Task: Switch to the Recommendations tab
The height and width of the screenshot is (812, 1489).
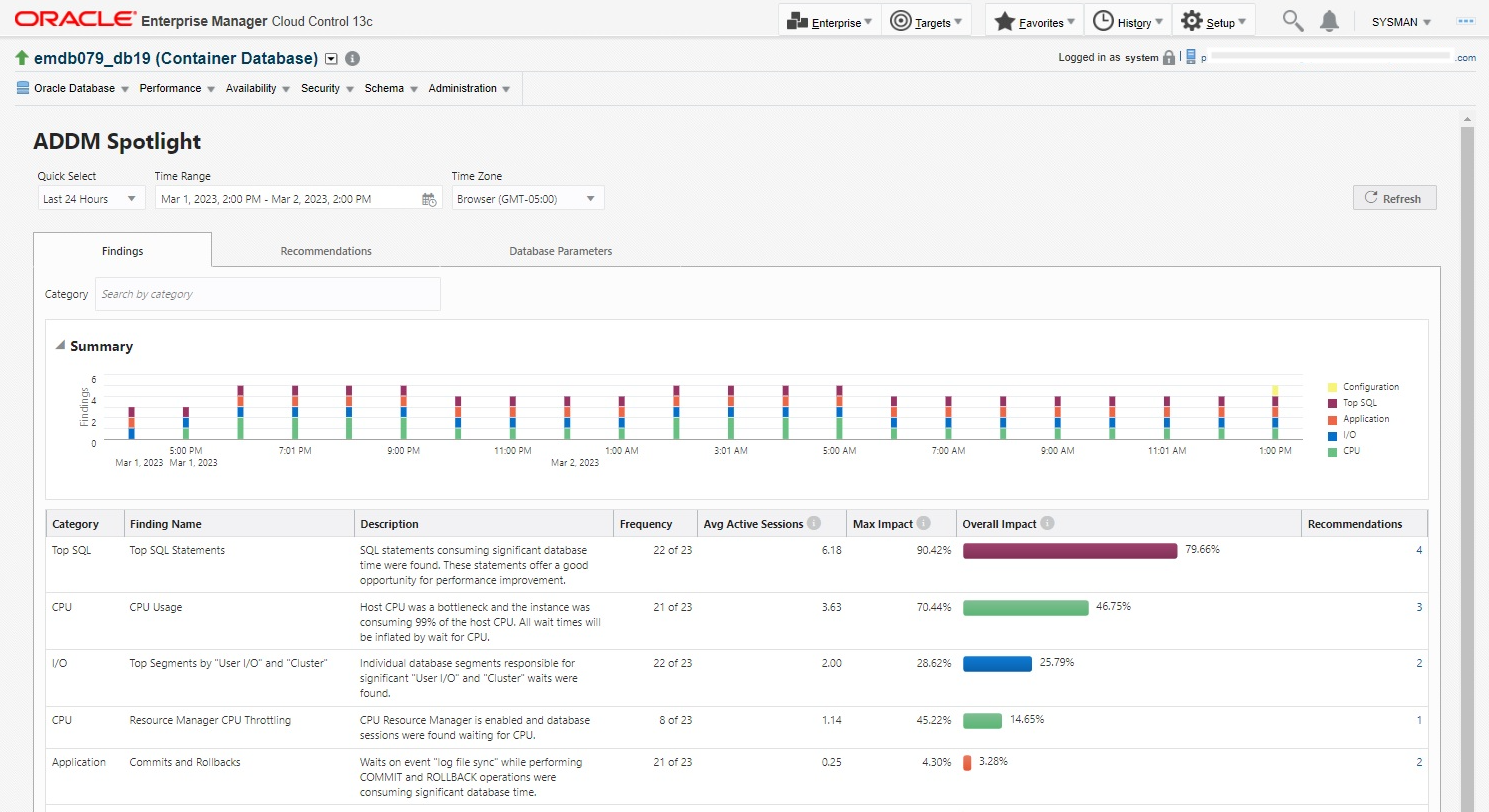Action: click(x=326, y=251)
